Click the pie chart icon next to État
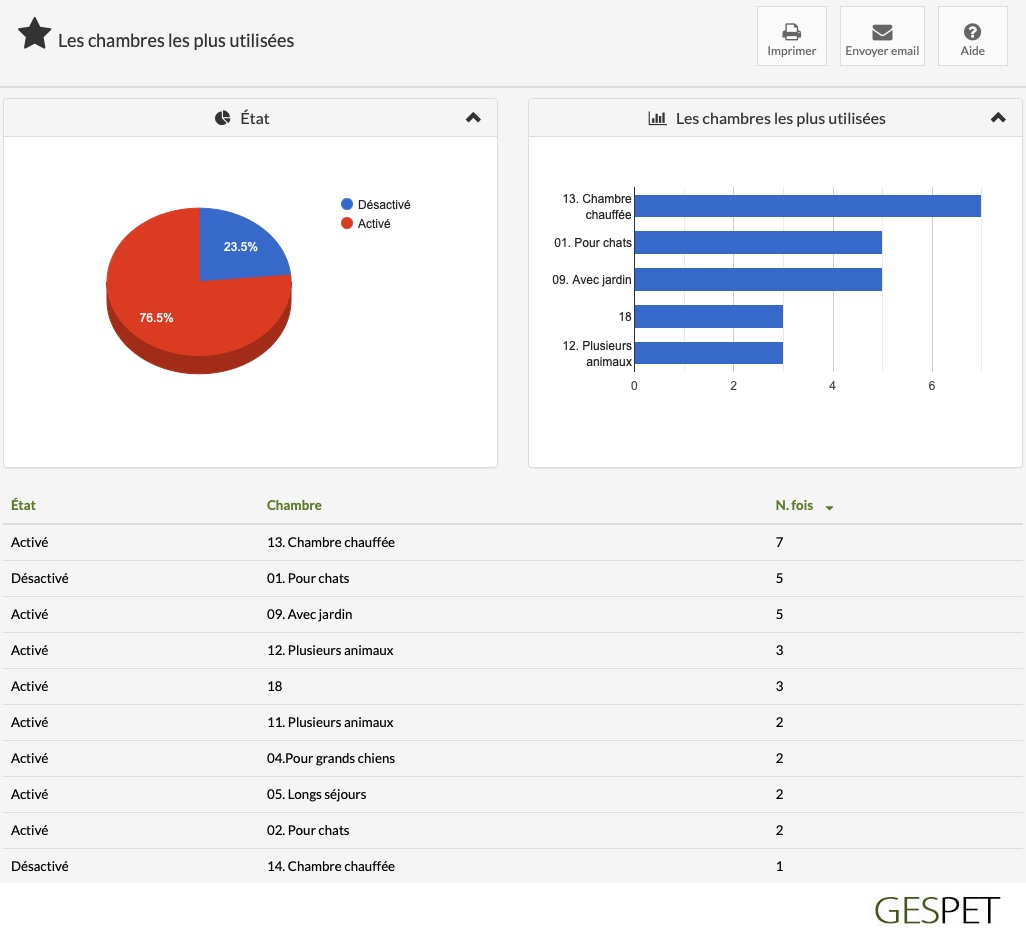This screenshot has width=1026, height=950. pos(222,118)
